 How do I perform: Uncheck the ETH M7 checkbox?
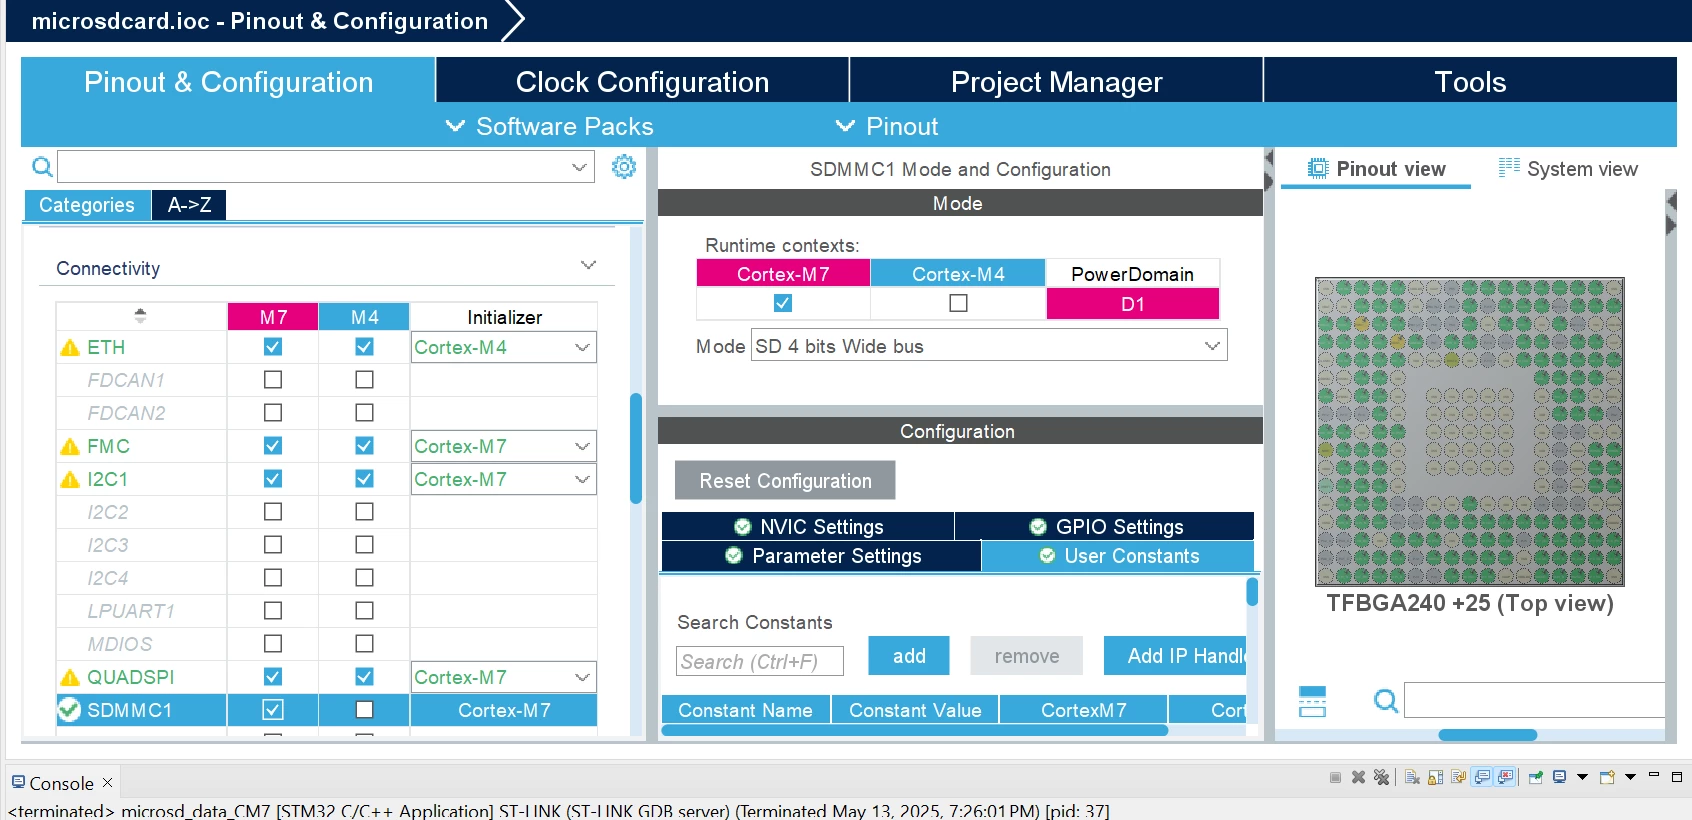coord(273,347)
